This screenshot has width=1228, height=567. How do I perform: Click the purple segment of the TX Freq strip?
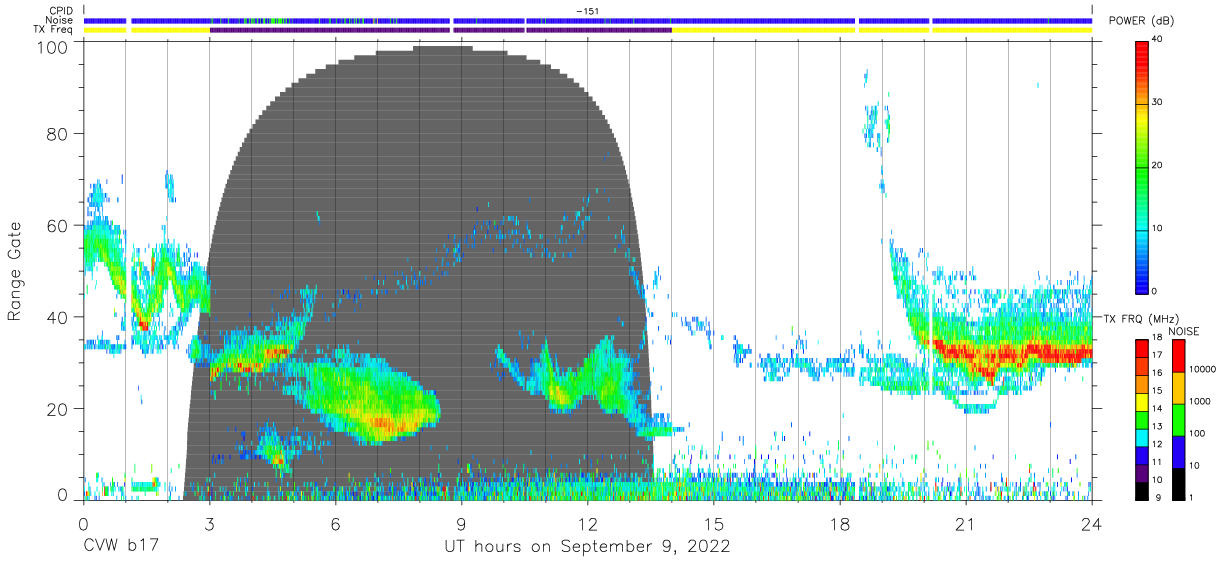[x=440, y=30]
